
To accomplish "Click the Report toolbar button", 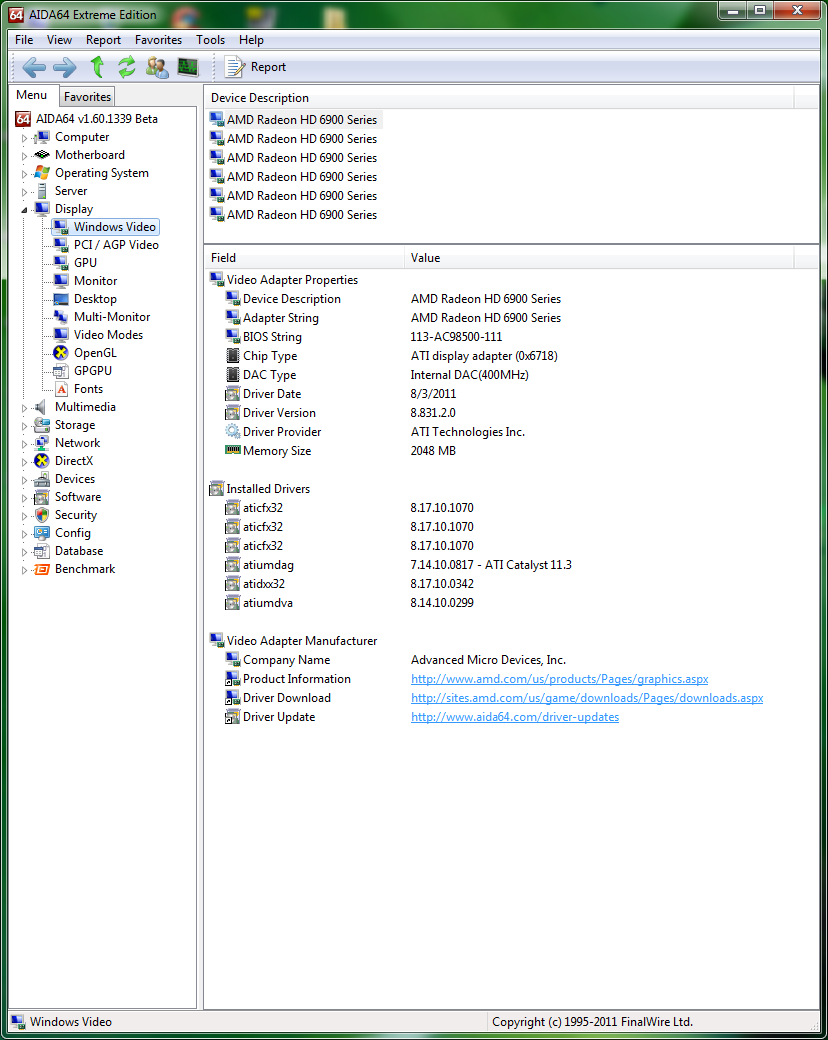I will click(255, 67).
